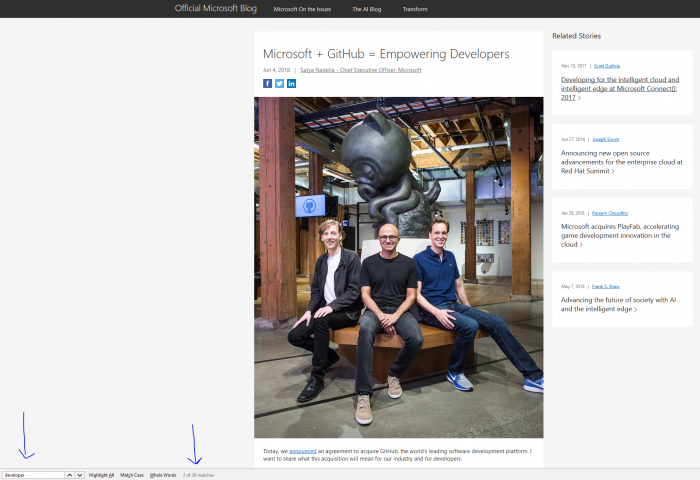Toggle Whole Words in find bar
The width and height of the screenshot is (700, 480).
tap(163, 475)
